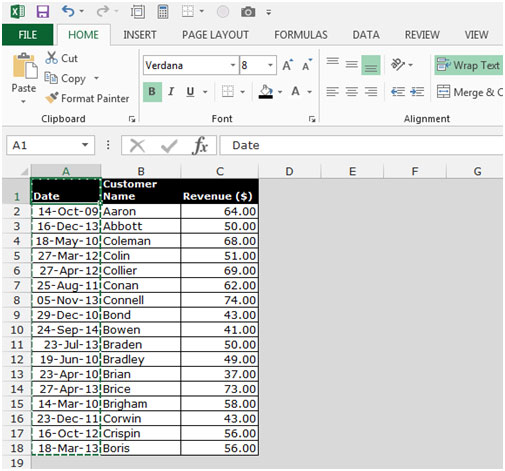Click the Fill Color paint bucket
The width and height of the screenshot is (505, 471).
click(x=266, y=92)
